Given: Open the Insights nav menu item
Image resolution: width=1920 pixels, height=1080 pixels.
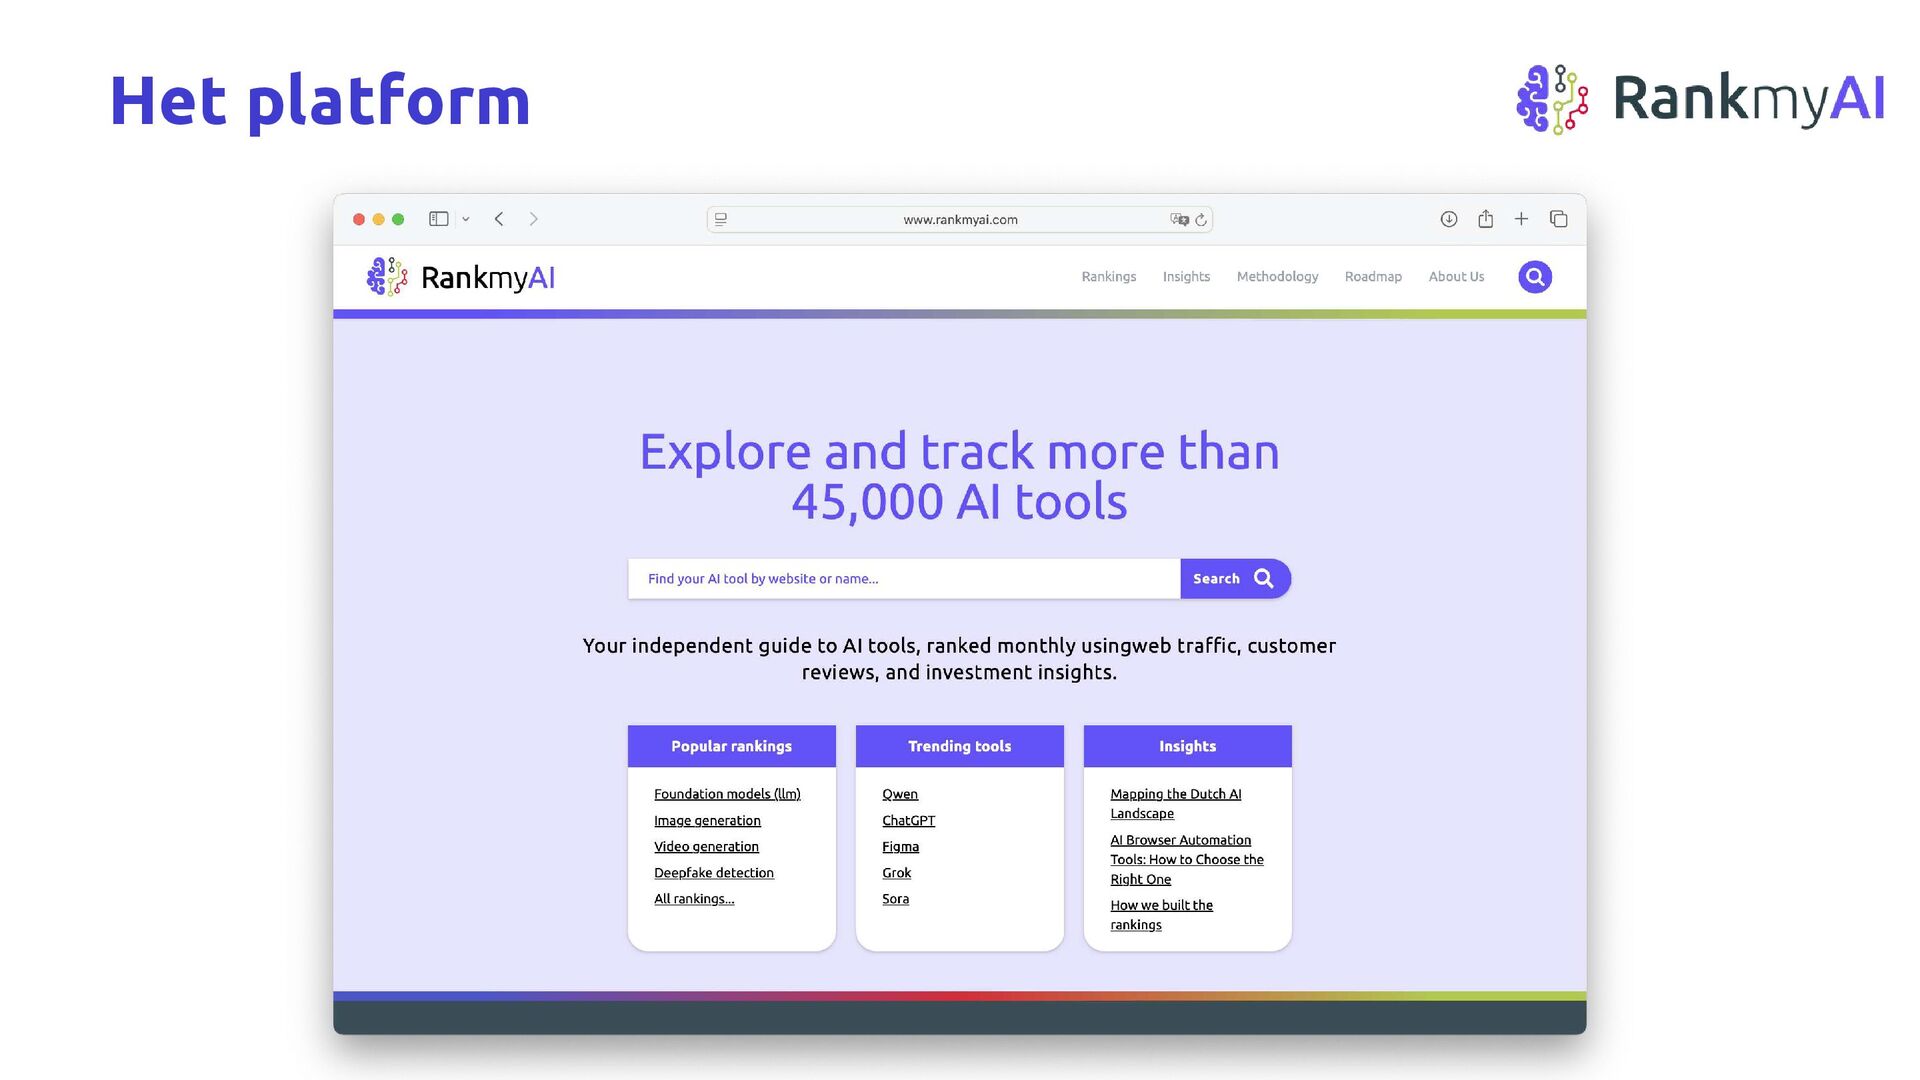Looking at the screenshot, I should 1186,277.
